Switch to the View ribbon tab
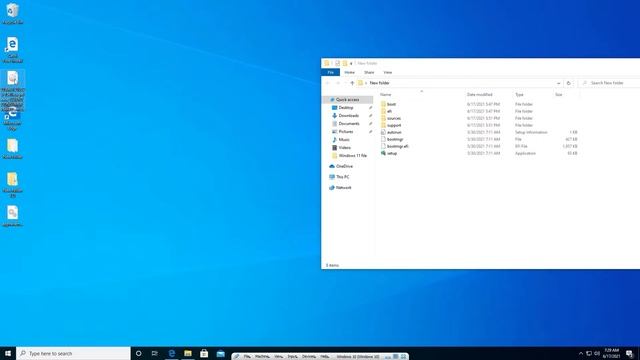The height and width of the screenshot is (360, 640). click(x=388, y=72)
